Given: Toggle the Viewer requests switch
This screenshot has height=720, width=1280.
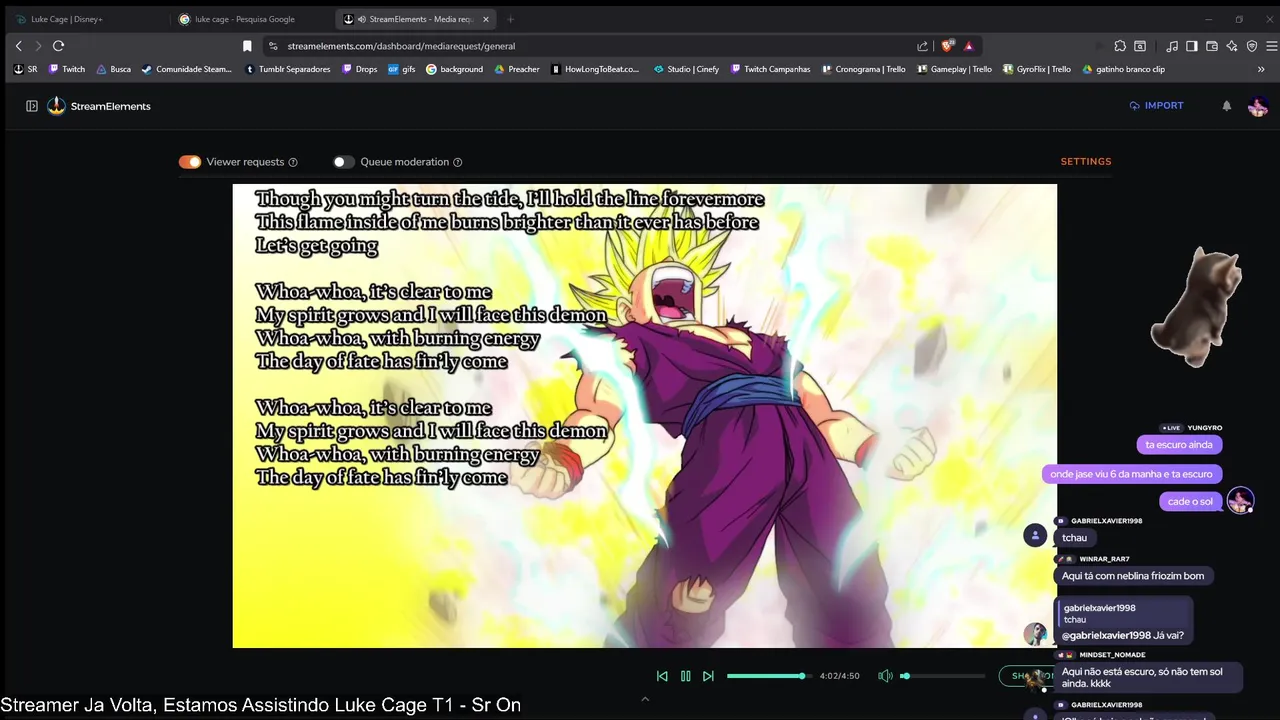Looking at the screenshot, I should 190,162.
